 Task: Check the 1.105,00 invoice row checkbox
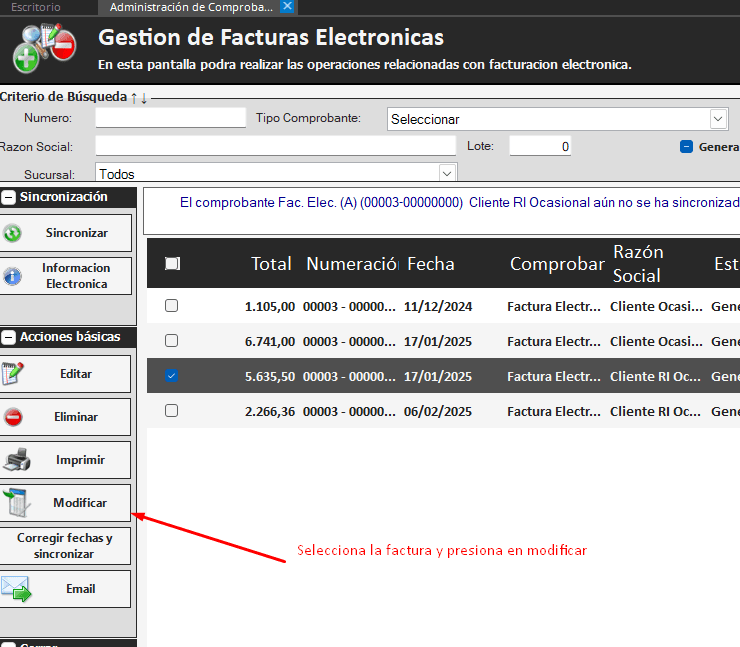pyautogui.click(x=171, y=306)
